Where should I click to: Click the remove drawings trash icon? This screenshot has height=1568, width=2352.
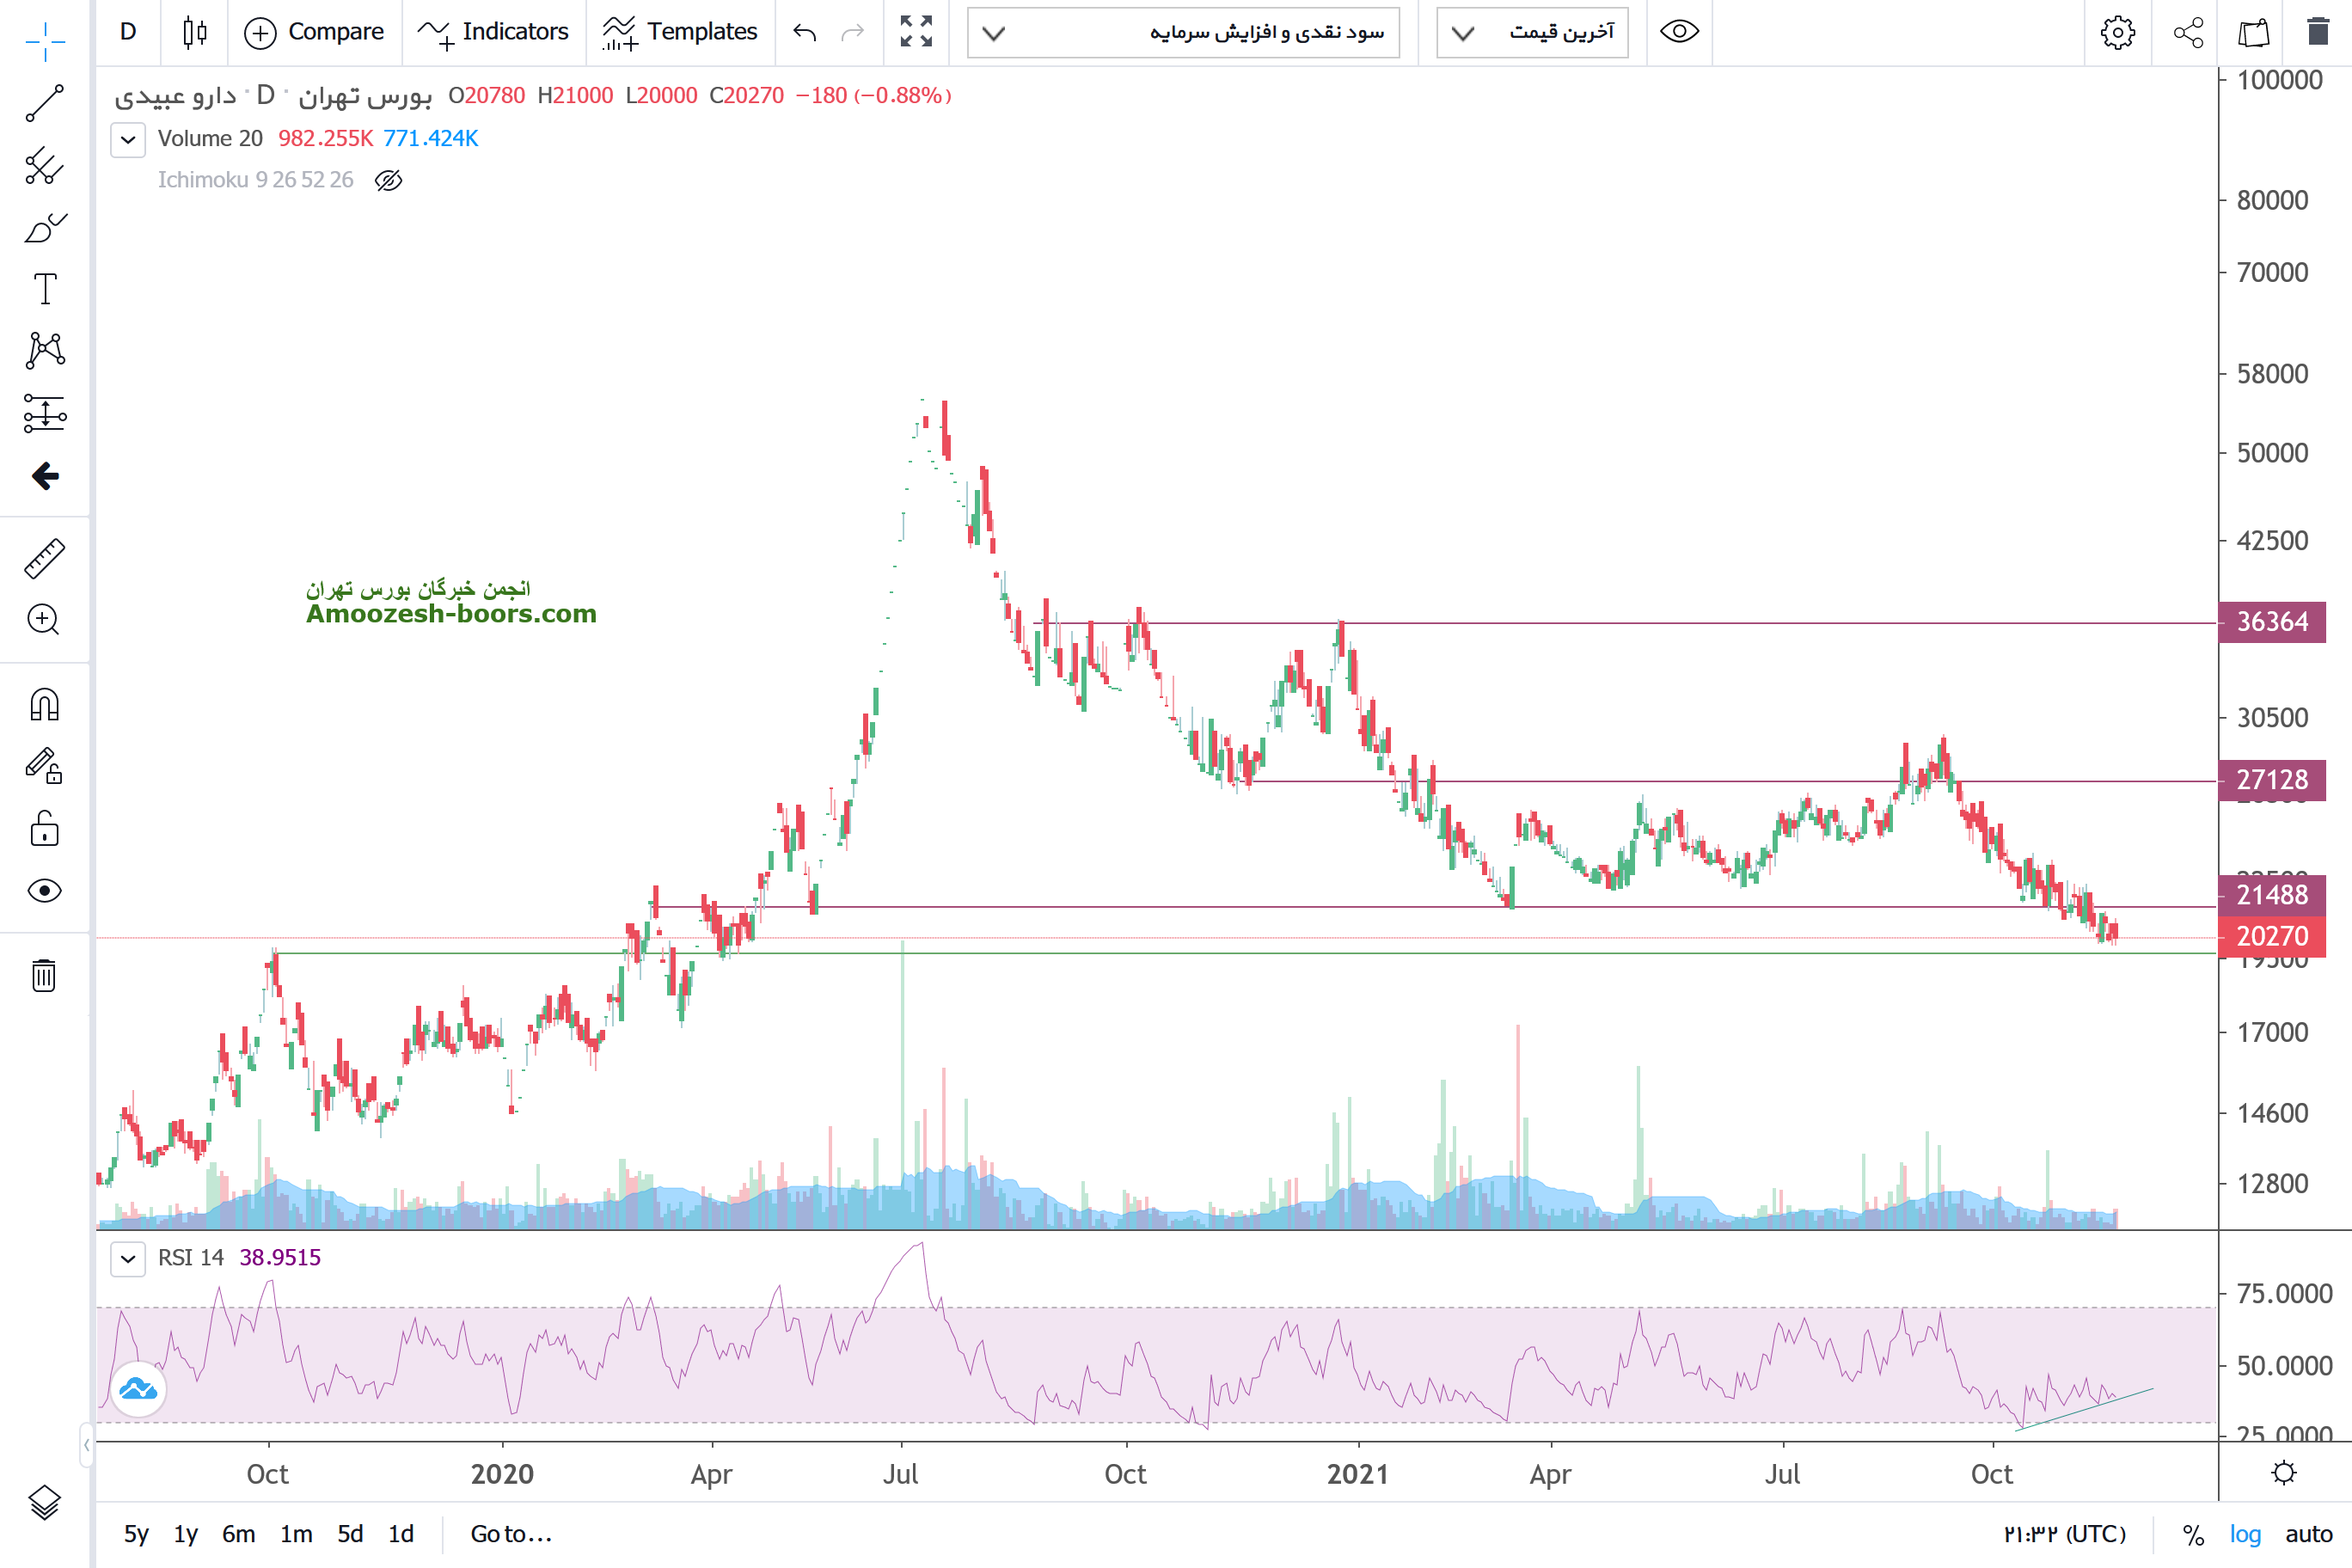pyautogui.click(x=44, y=975)
